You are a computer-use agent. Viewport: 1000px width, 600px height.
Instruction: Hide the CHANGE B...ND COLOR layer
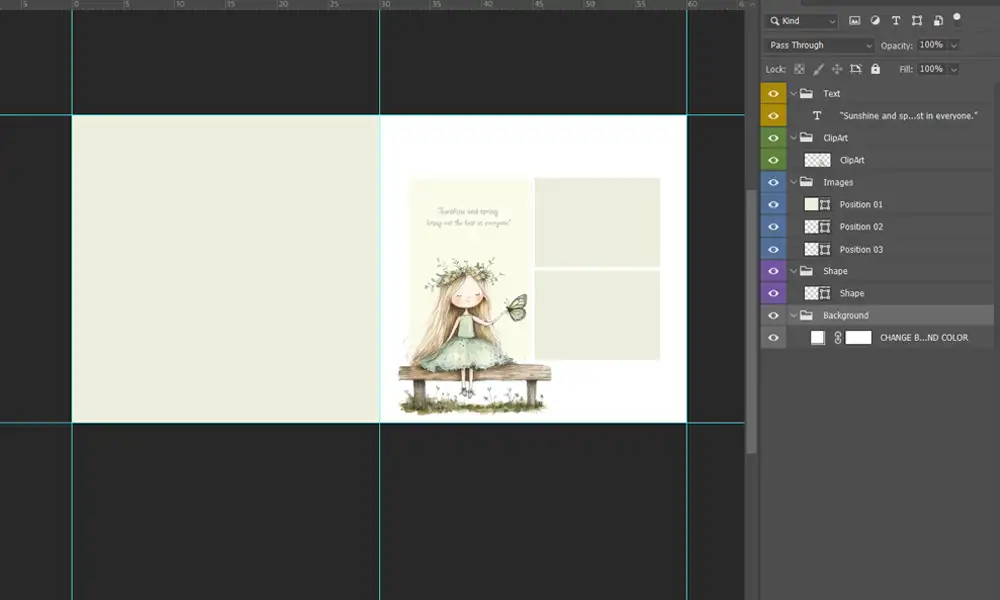pos(773,338)
